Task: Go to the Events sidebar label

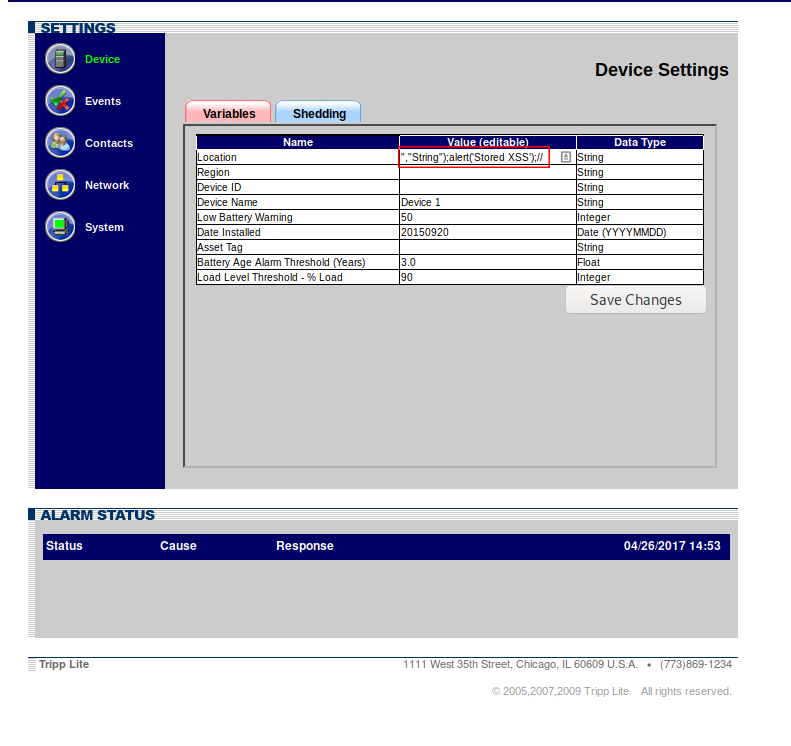Action: (103, 101)
